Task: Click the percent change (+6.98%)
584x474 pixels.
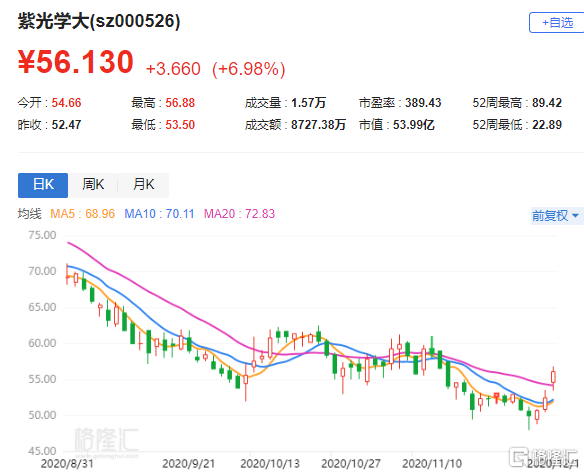Action: [x=249, y=69]
